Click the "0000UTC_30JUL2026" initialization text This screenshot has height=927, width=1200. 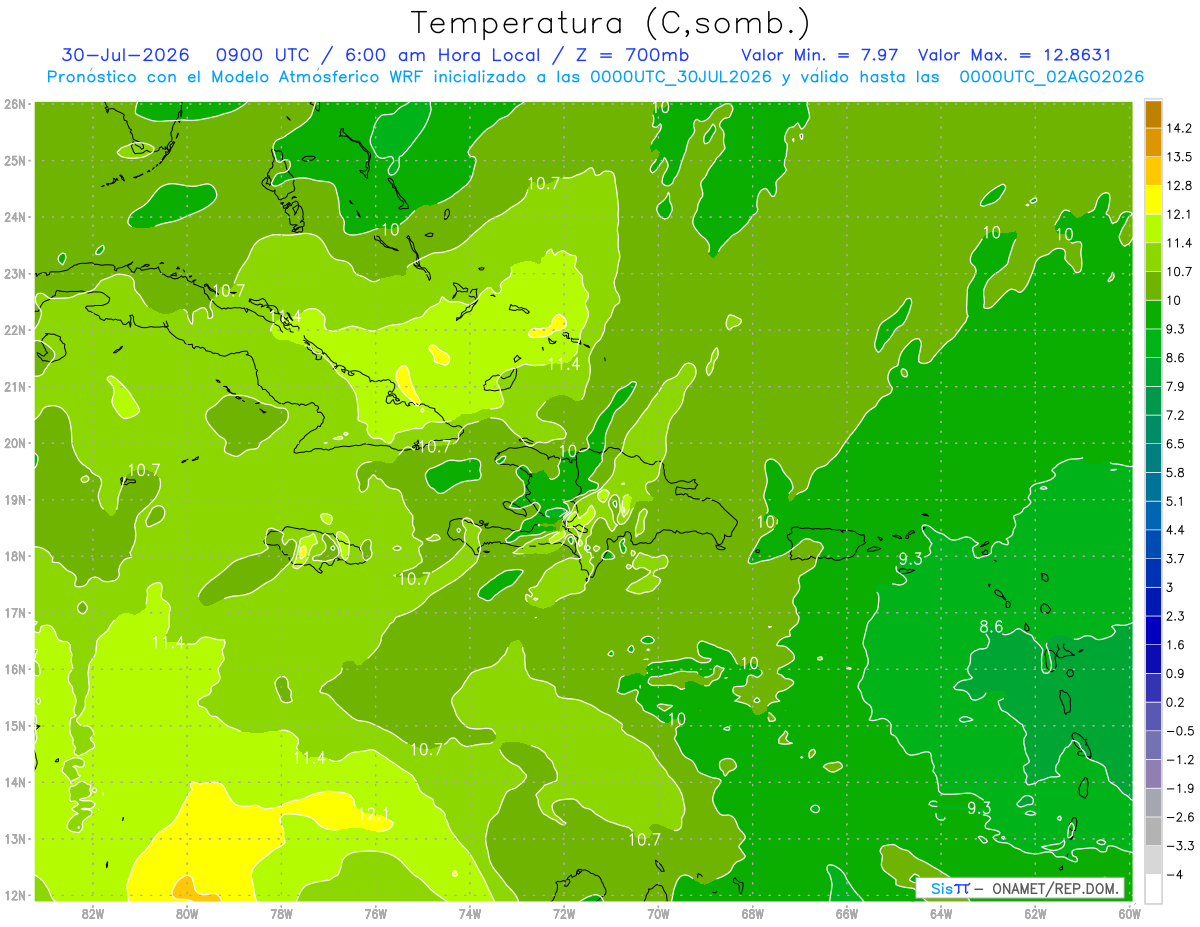[x=680, y=77]
